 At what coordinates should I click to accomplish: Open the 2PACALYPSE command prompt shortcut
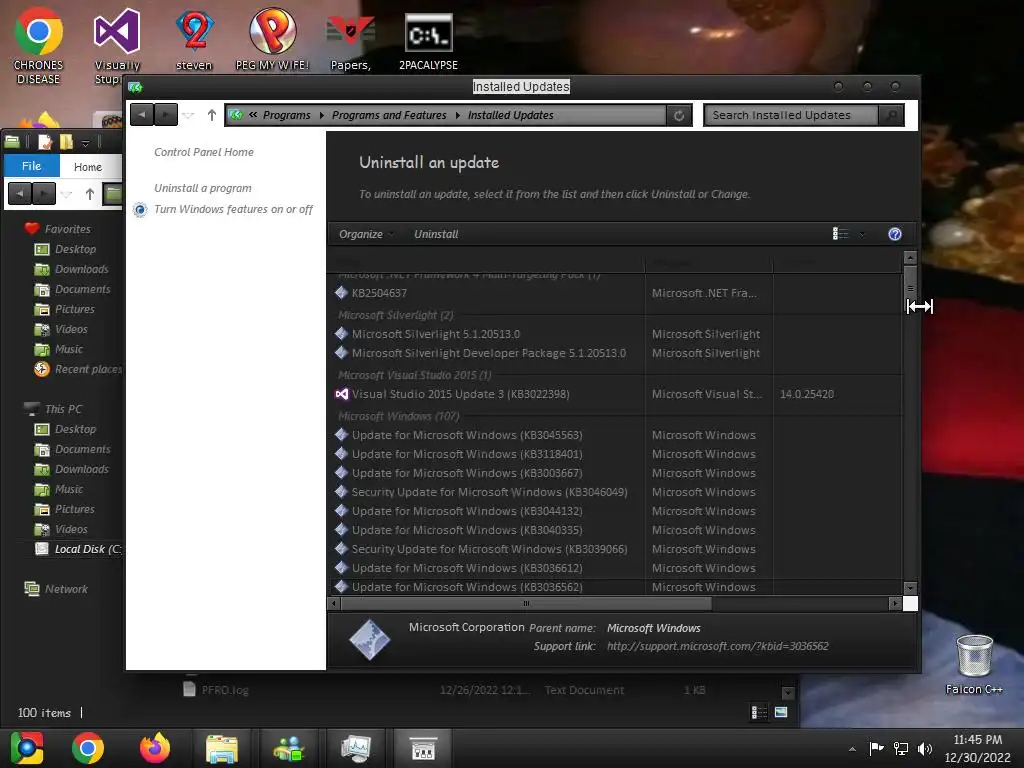tap(428, 39)
